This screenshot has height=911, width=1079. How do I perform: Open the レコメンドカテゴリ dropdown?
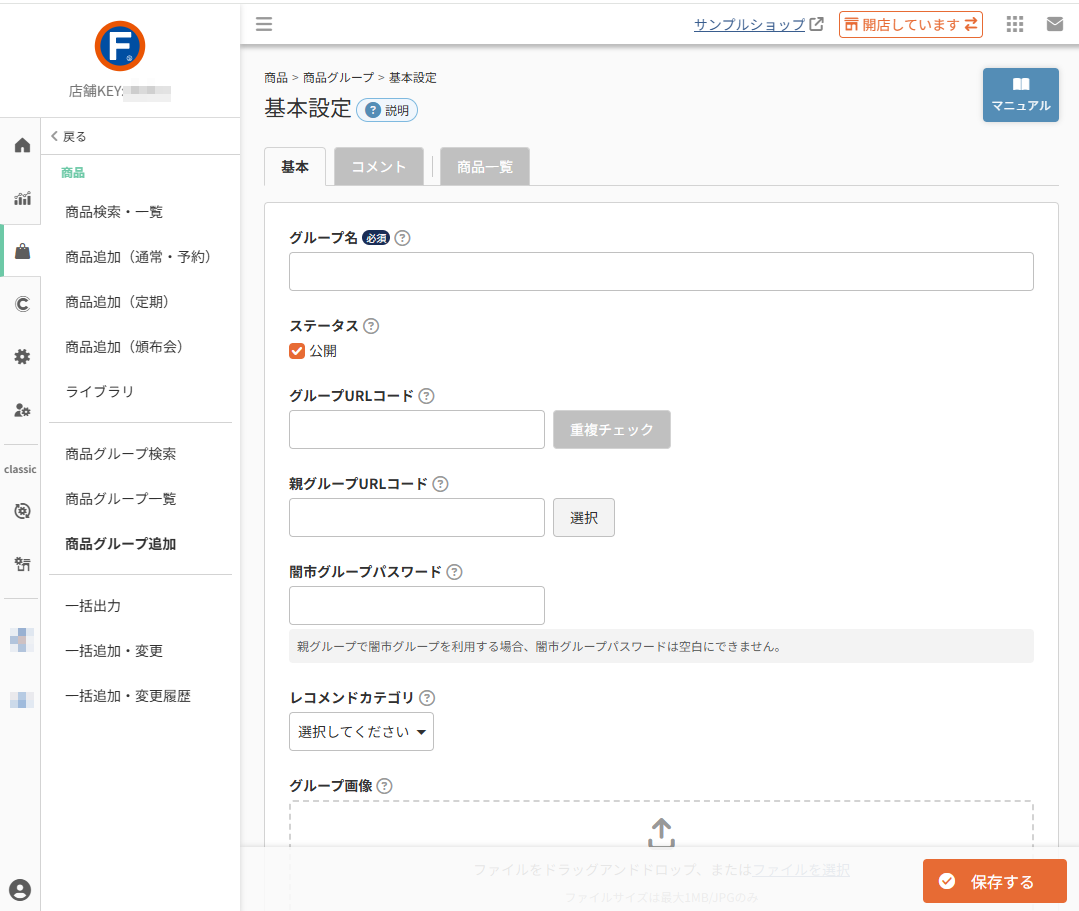click(361, 732)
